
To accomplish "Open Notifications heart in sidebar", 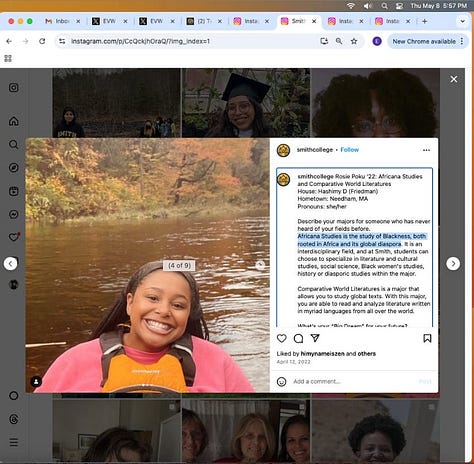I will click(x=14, y=237).
